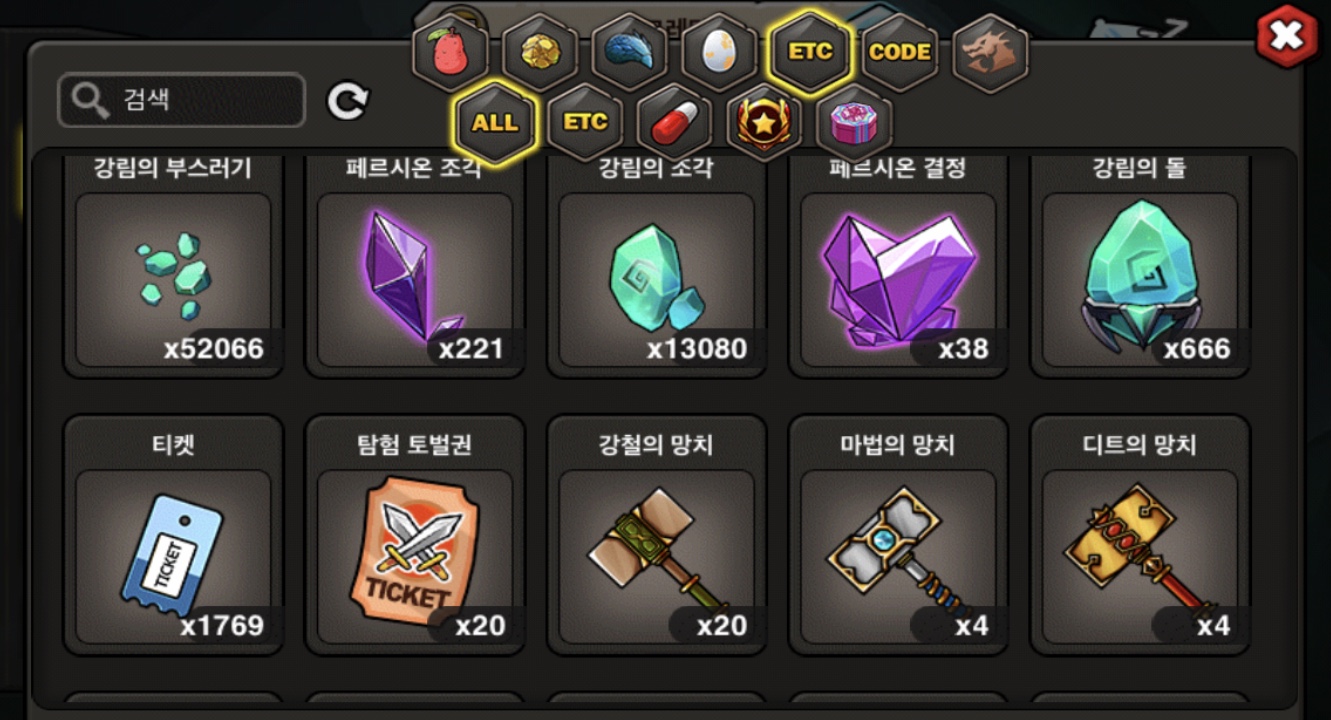
Task: Select the dragon head category icon
Action: click(x=990, y=53)
